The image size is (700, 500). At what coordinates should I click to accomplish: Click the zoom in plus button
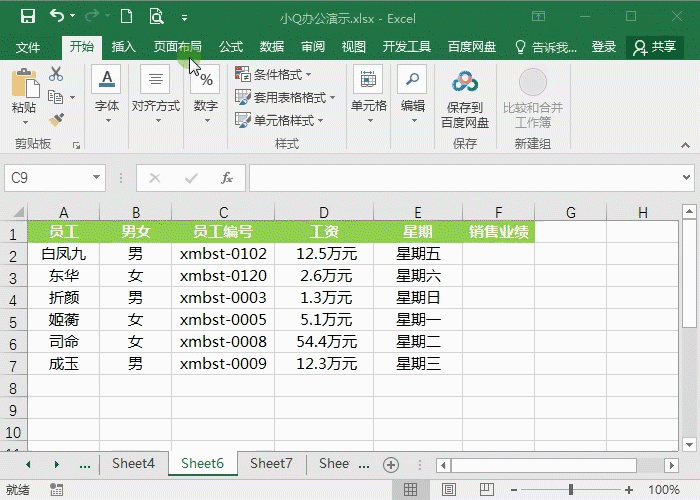coord(628,490)
